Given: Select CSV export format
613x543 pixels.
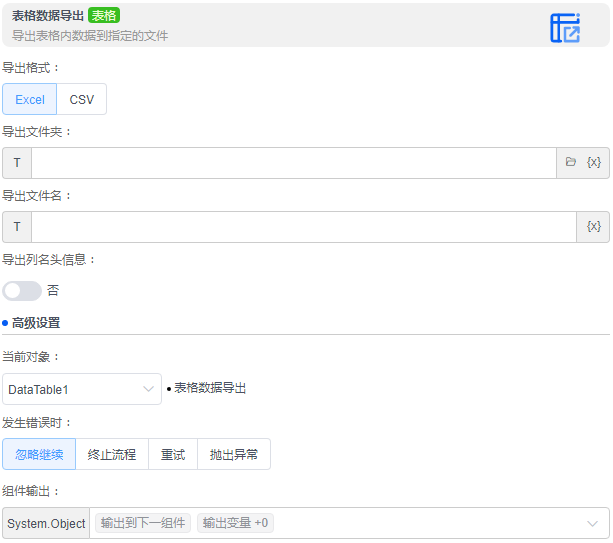Looking at the screenshot, I should (x=82, y=99).
